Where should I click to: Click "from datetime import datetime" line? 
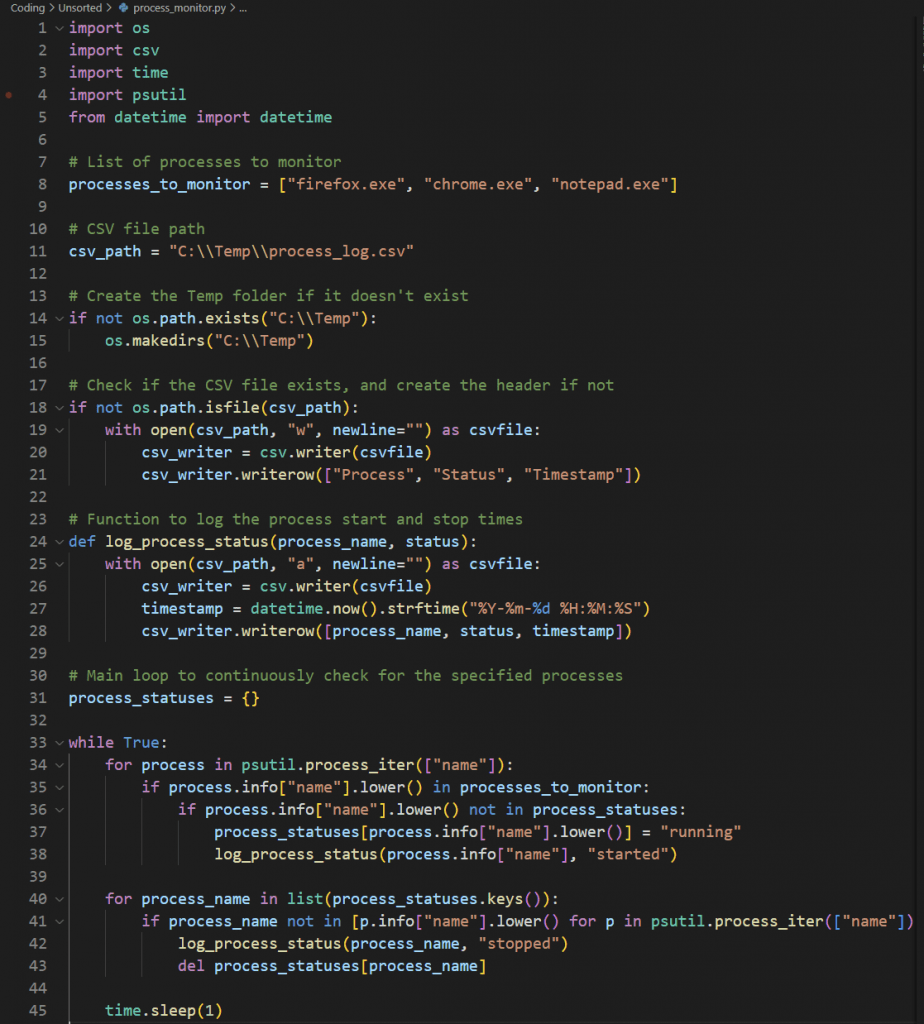point(200,118)
